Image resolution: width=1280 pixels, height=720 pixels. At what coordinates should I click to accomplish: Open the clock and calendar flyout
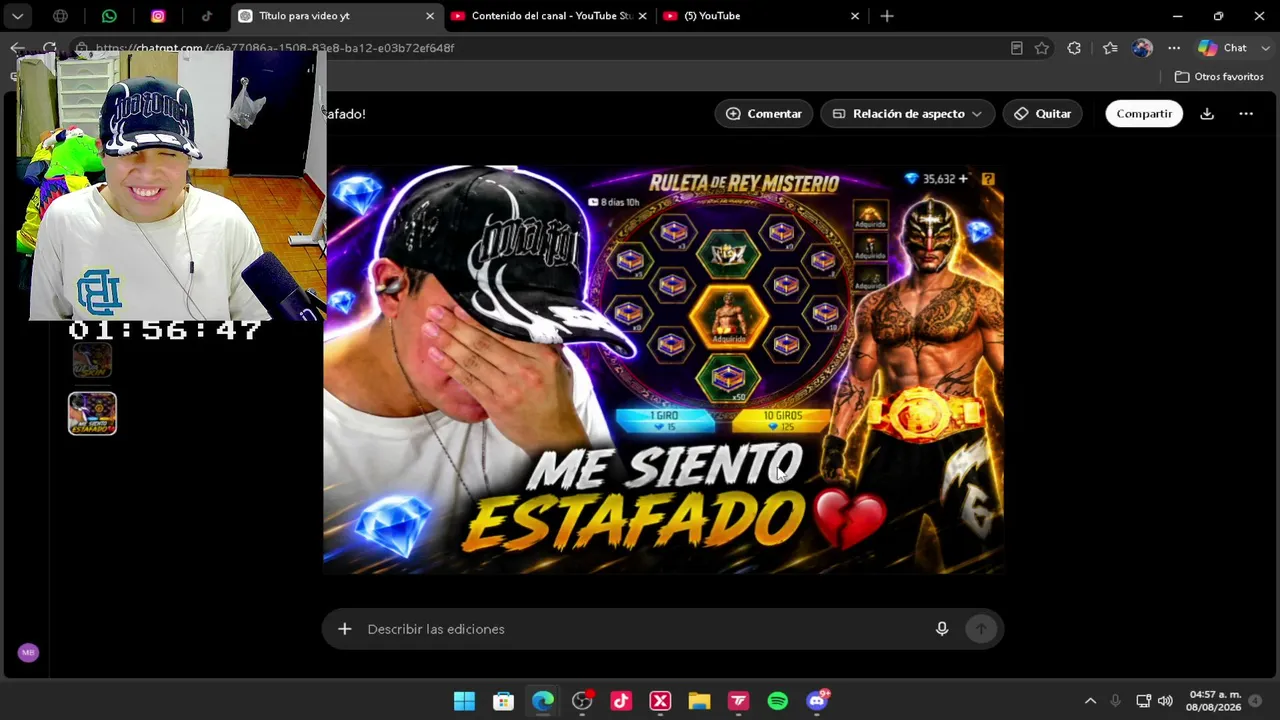[1215, 701]
